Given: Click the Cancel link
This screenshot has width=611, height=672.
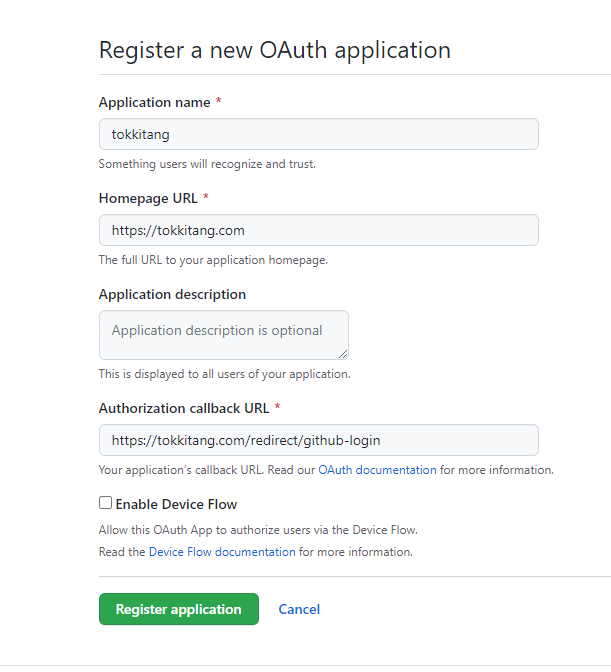Looking at the screenshot, I should click(299, 609).
